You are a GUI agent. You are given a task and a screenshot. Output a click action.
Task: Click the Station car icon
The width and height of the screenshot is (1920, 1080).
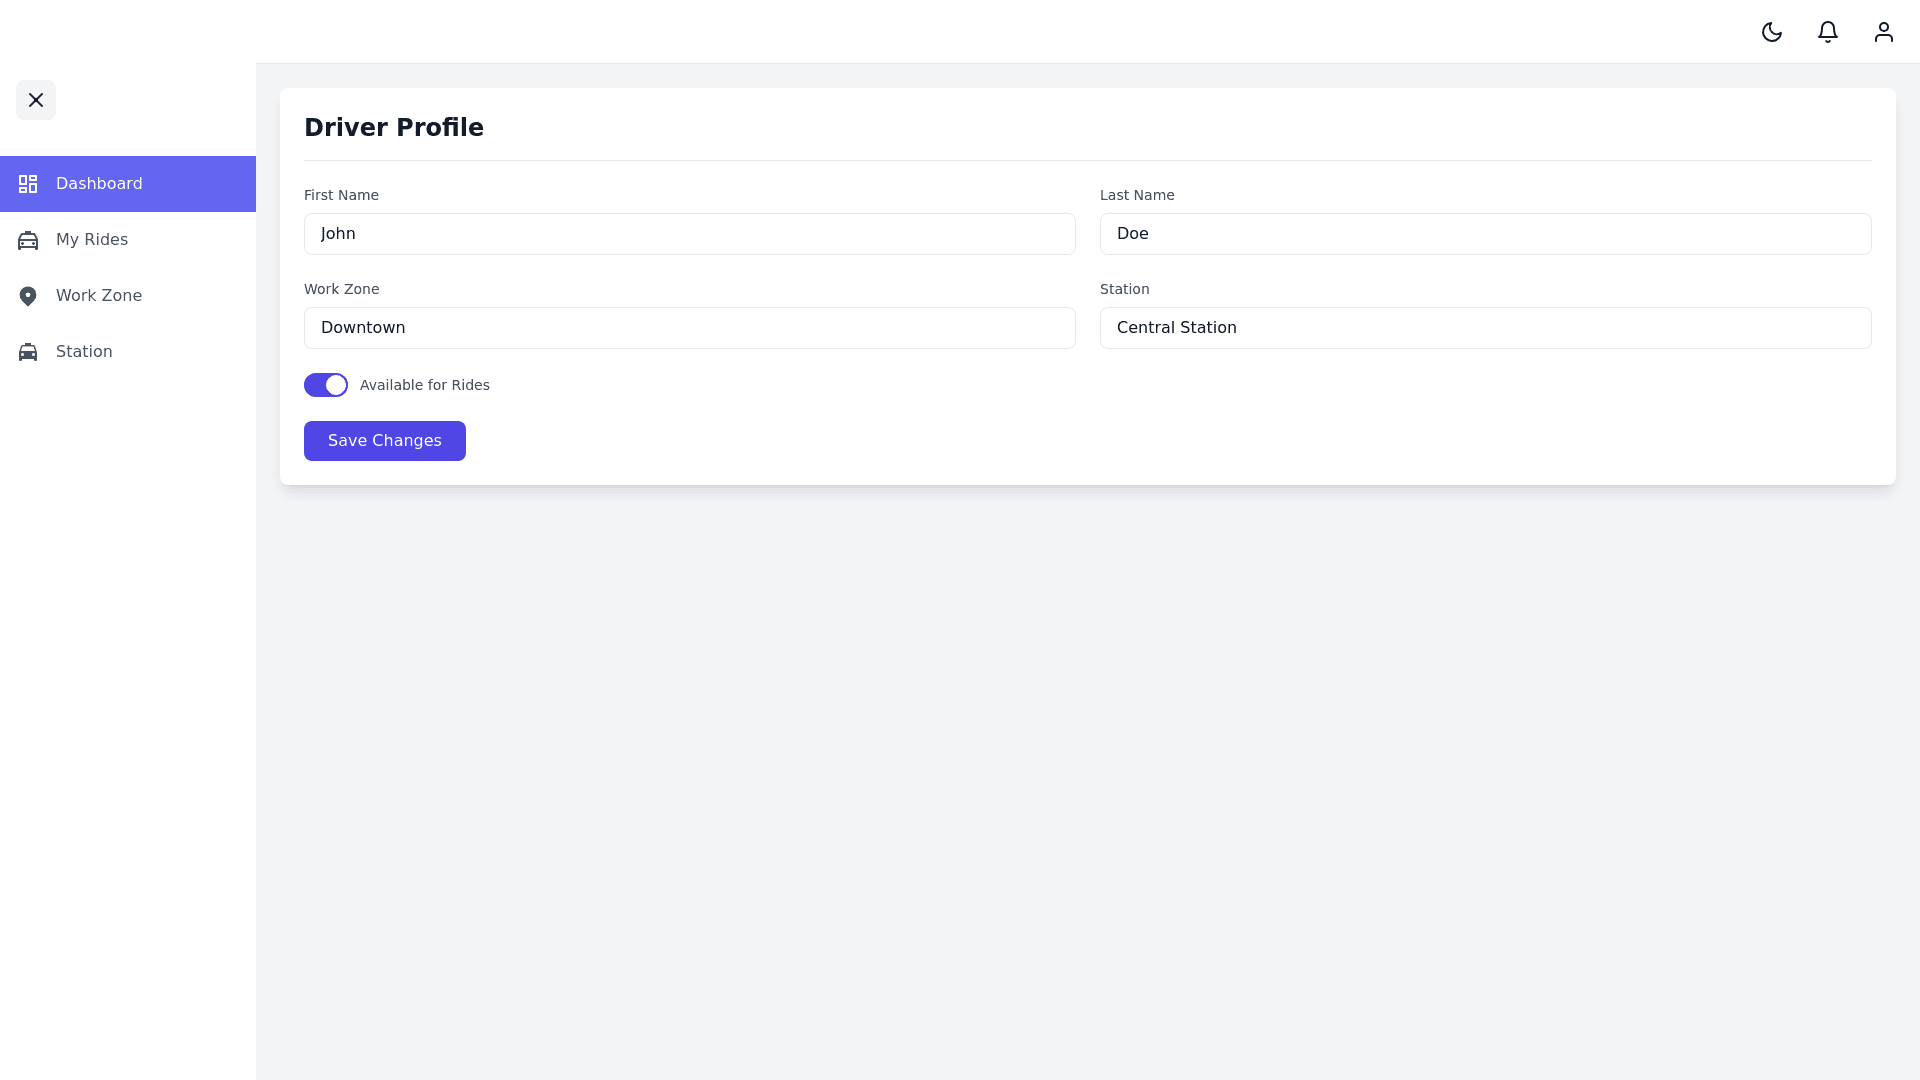coord(28,352)
